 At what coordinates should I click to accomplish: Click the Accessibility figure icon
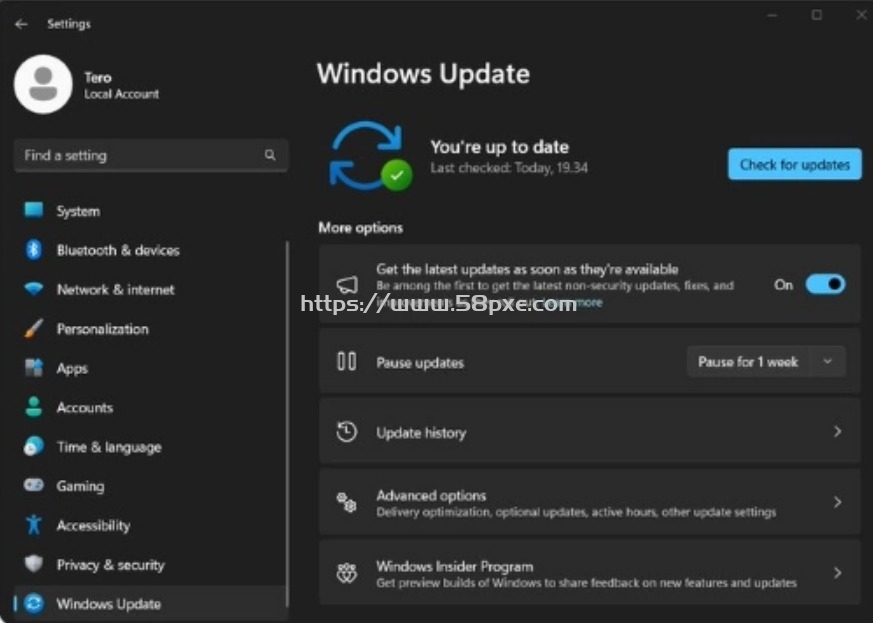click(33, 524)
